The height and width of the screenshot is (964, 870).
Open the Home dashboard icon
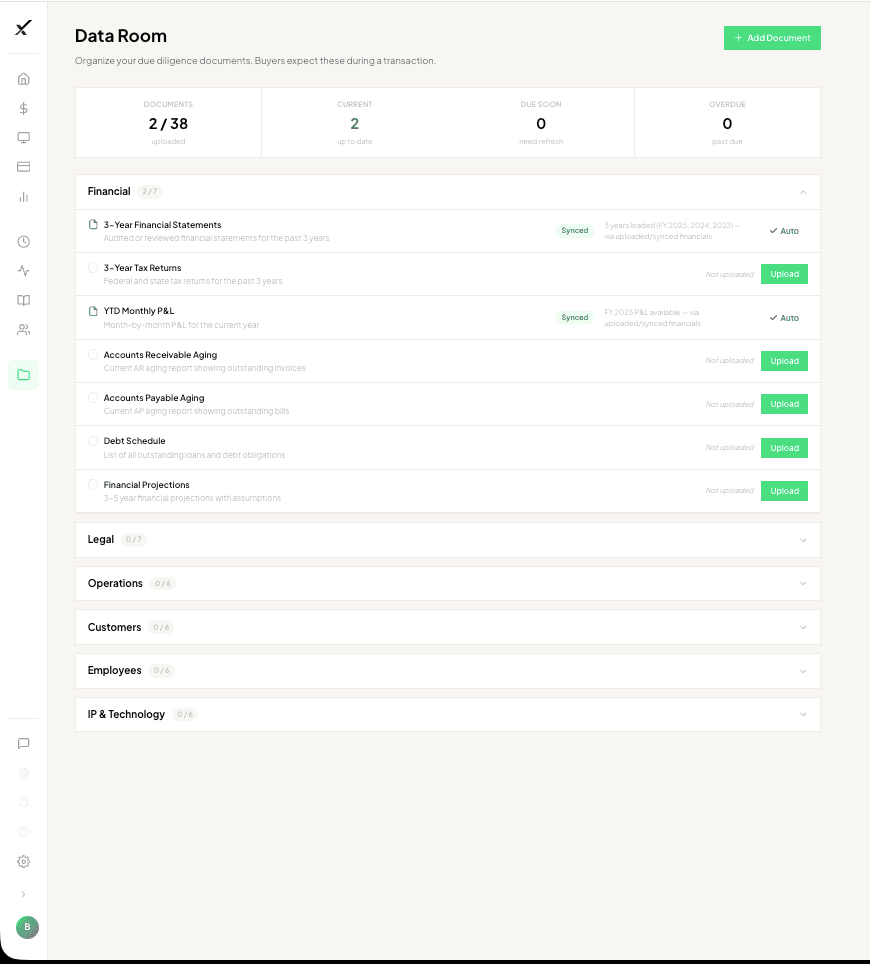pyautogui.click(x=23, y=78)
